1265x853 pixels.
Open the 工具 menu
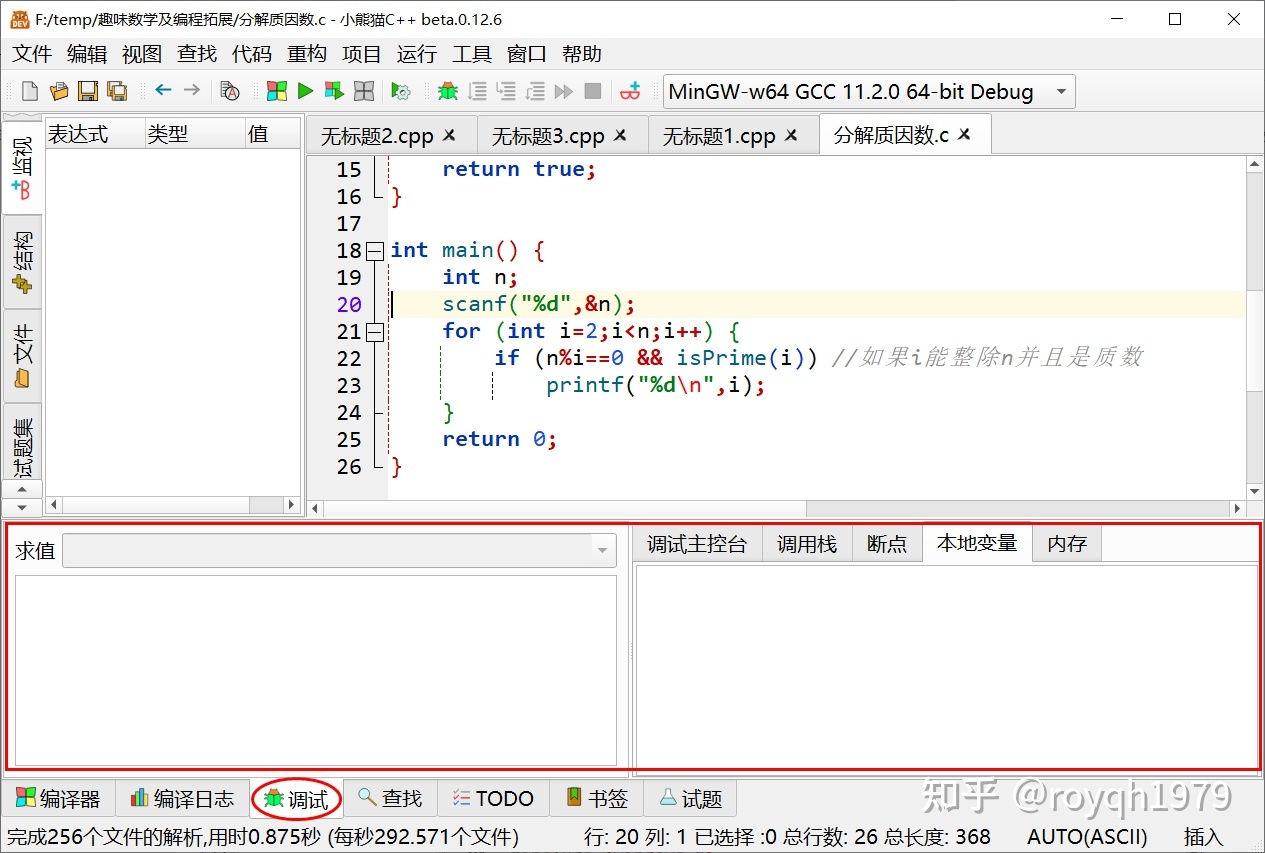click(472, 54)
